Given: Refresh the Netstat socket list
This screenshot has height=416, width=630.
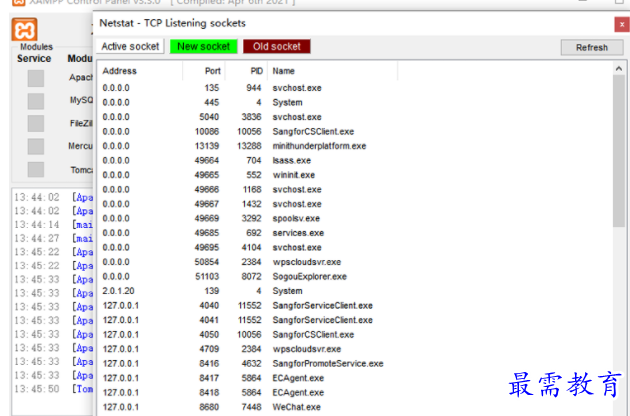Looking at the screenshot, I should [x=591, y=47].
